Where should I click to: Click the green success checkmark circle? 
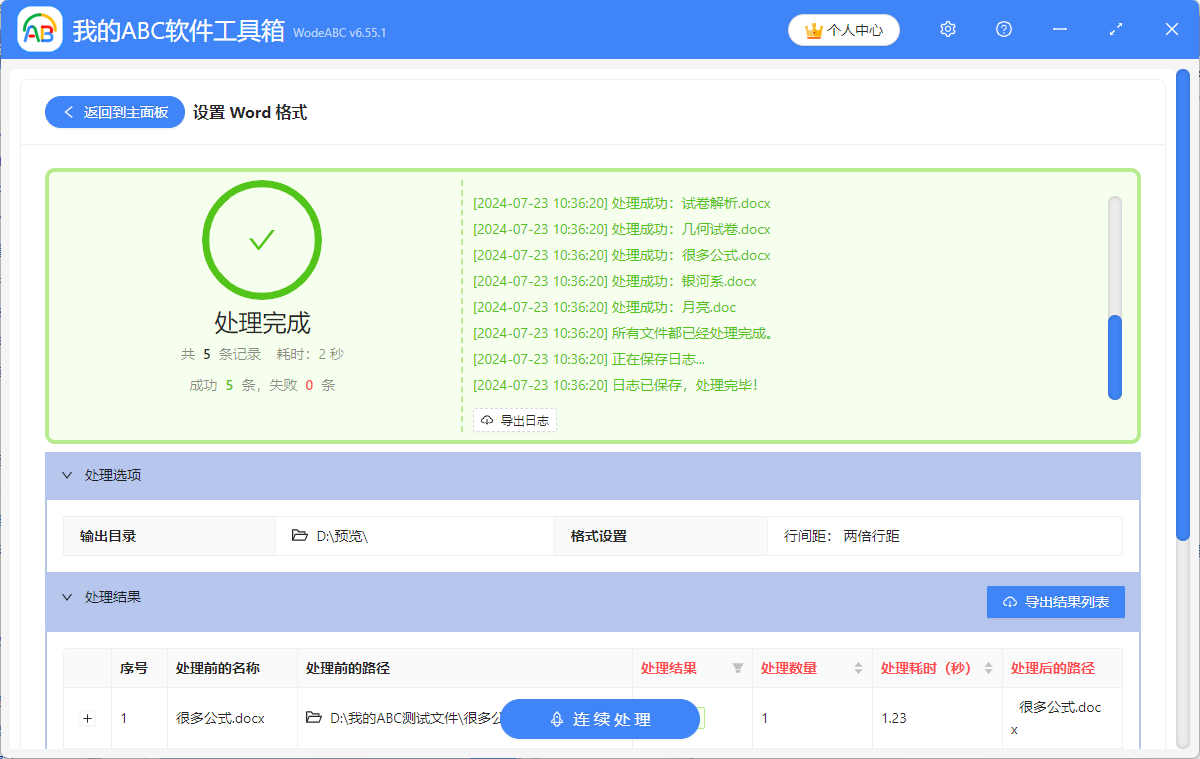pyautogui.click(x=261, y=239)
